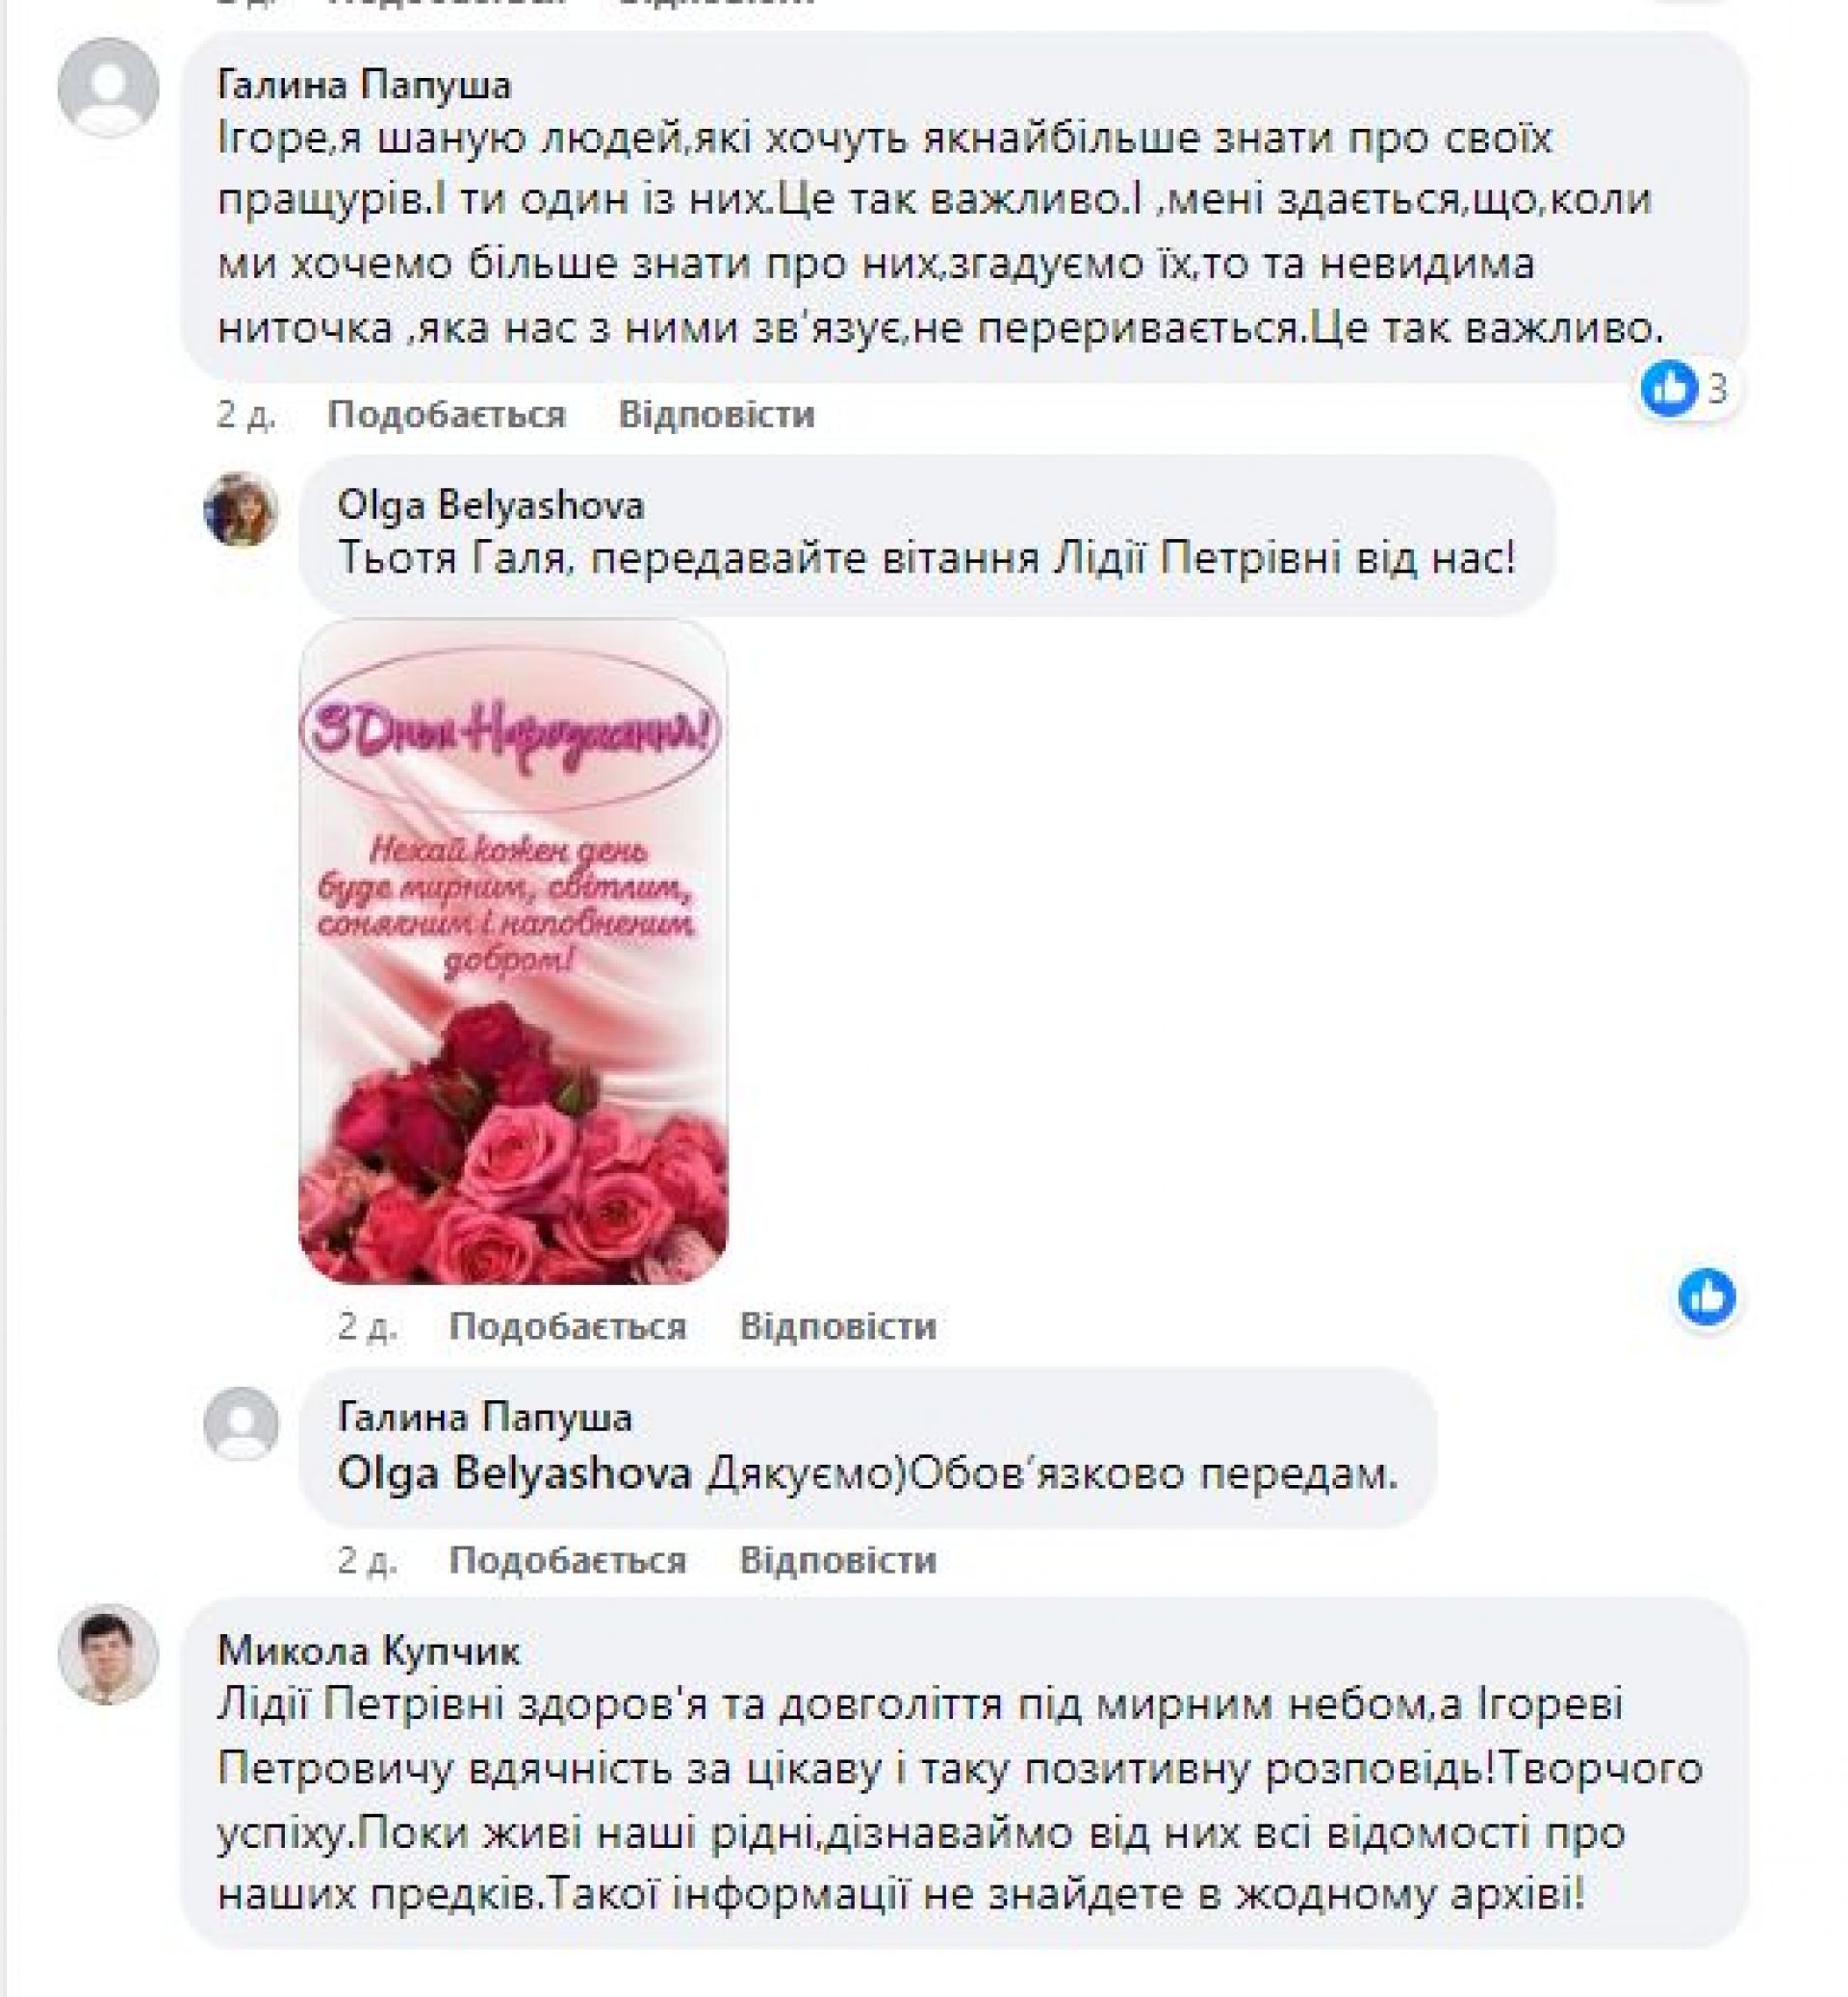Click the bold Olga Belyashova mention tag
The height and width of the screenshot is (1997, 1848).
515,1473
